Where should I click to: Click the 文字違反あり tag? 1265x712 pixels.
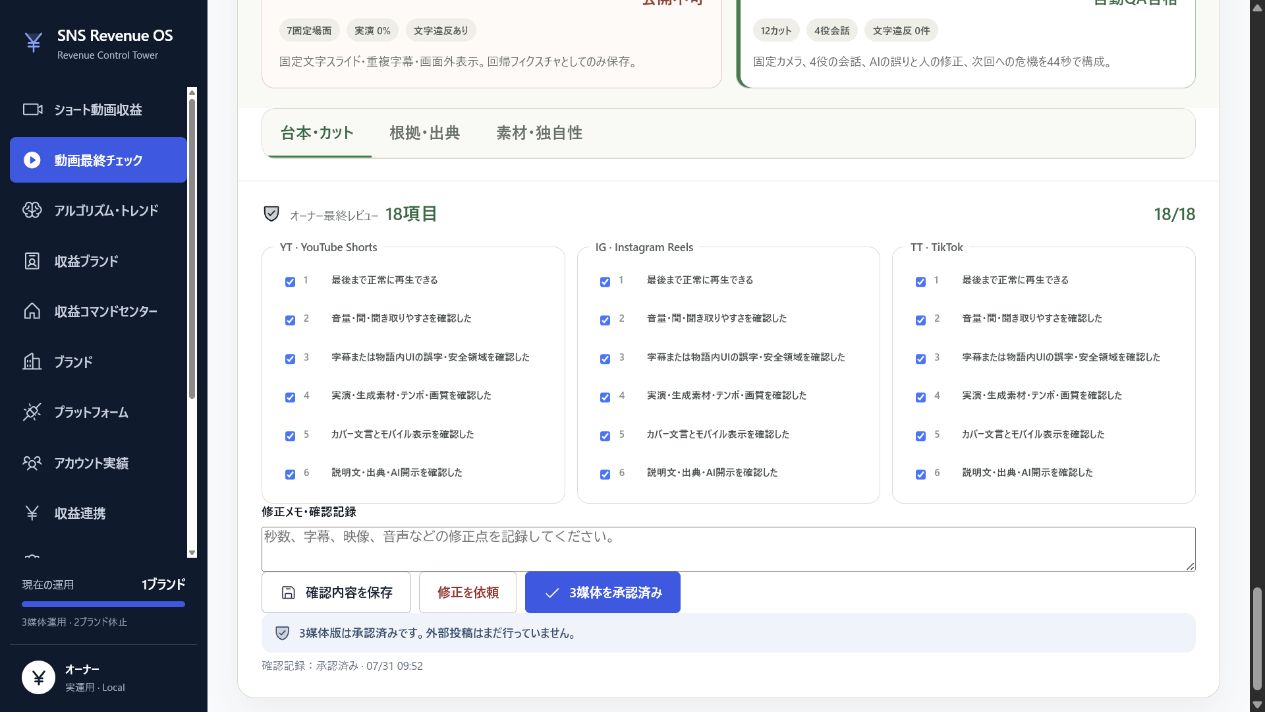(x=440, y=30)
